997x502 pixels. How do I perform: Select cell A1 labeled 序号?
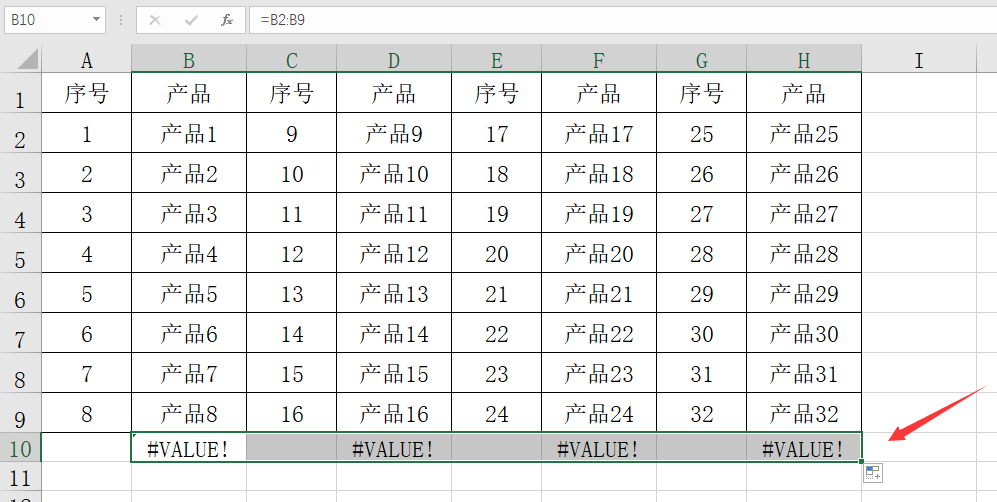pos(86,93)
